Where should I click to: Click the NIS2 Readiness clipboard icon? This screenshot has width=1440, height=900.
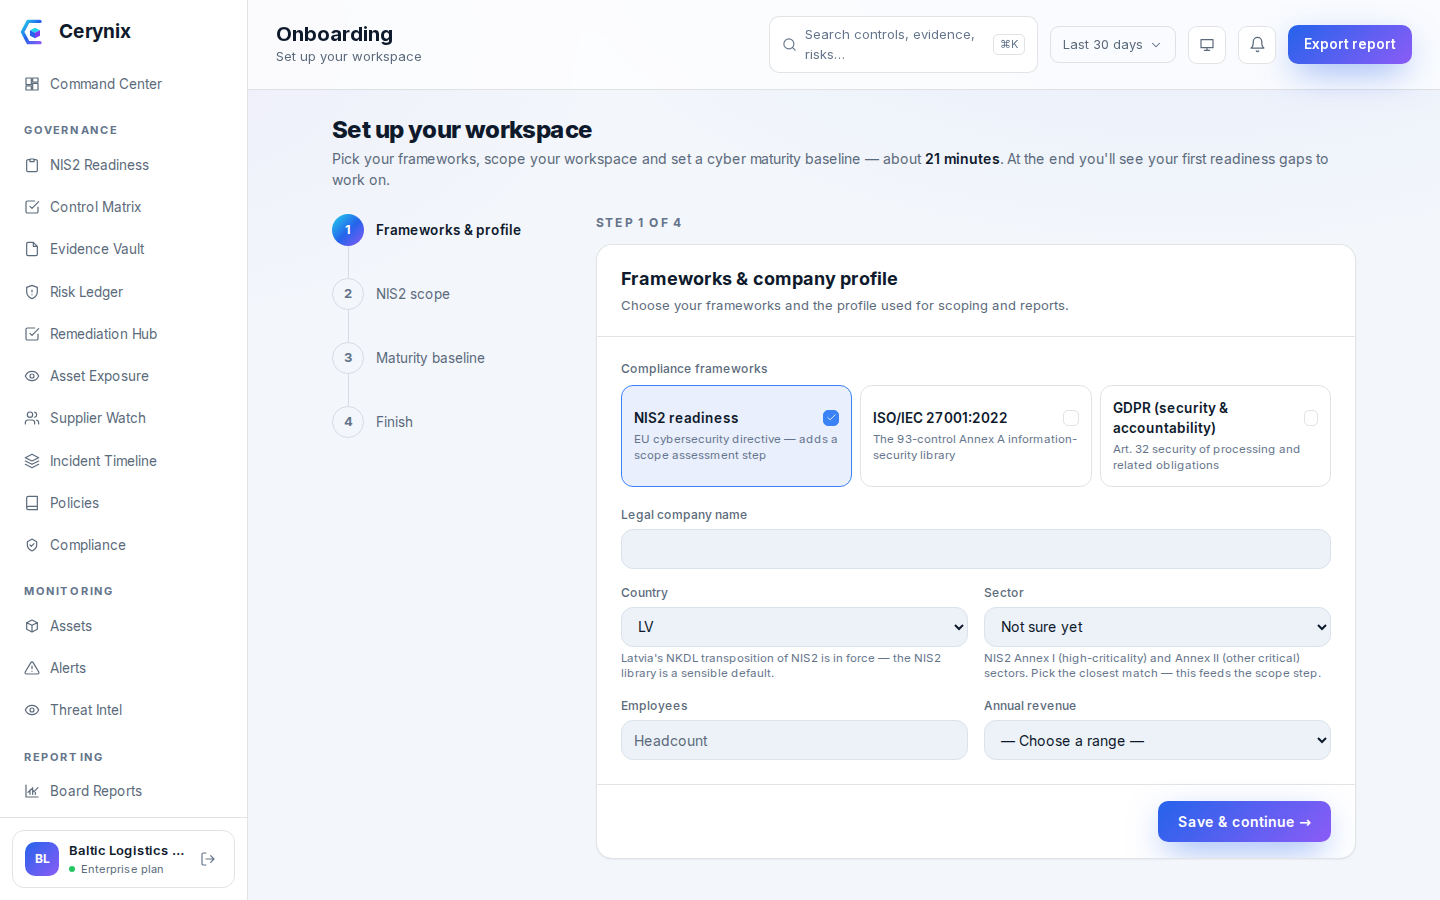tap(32, 165)
